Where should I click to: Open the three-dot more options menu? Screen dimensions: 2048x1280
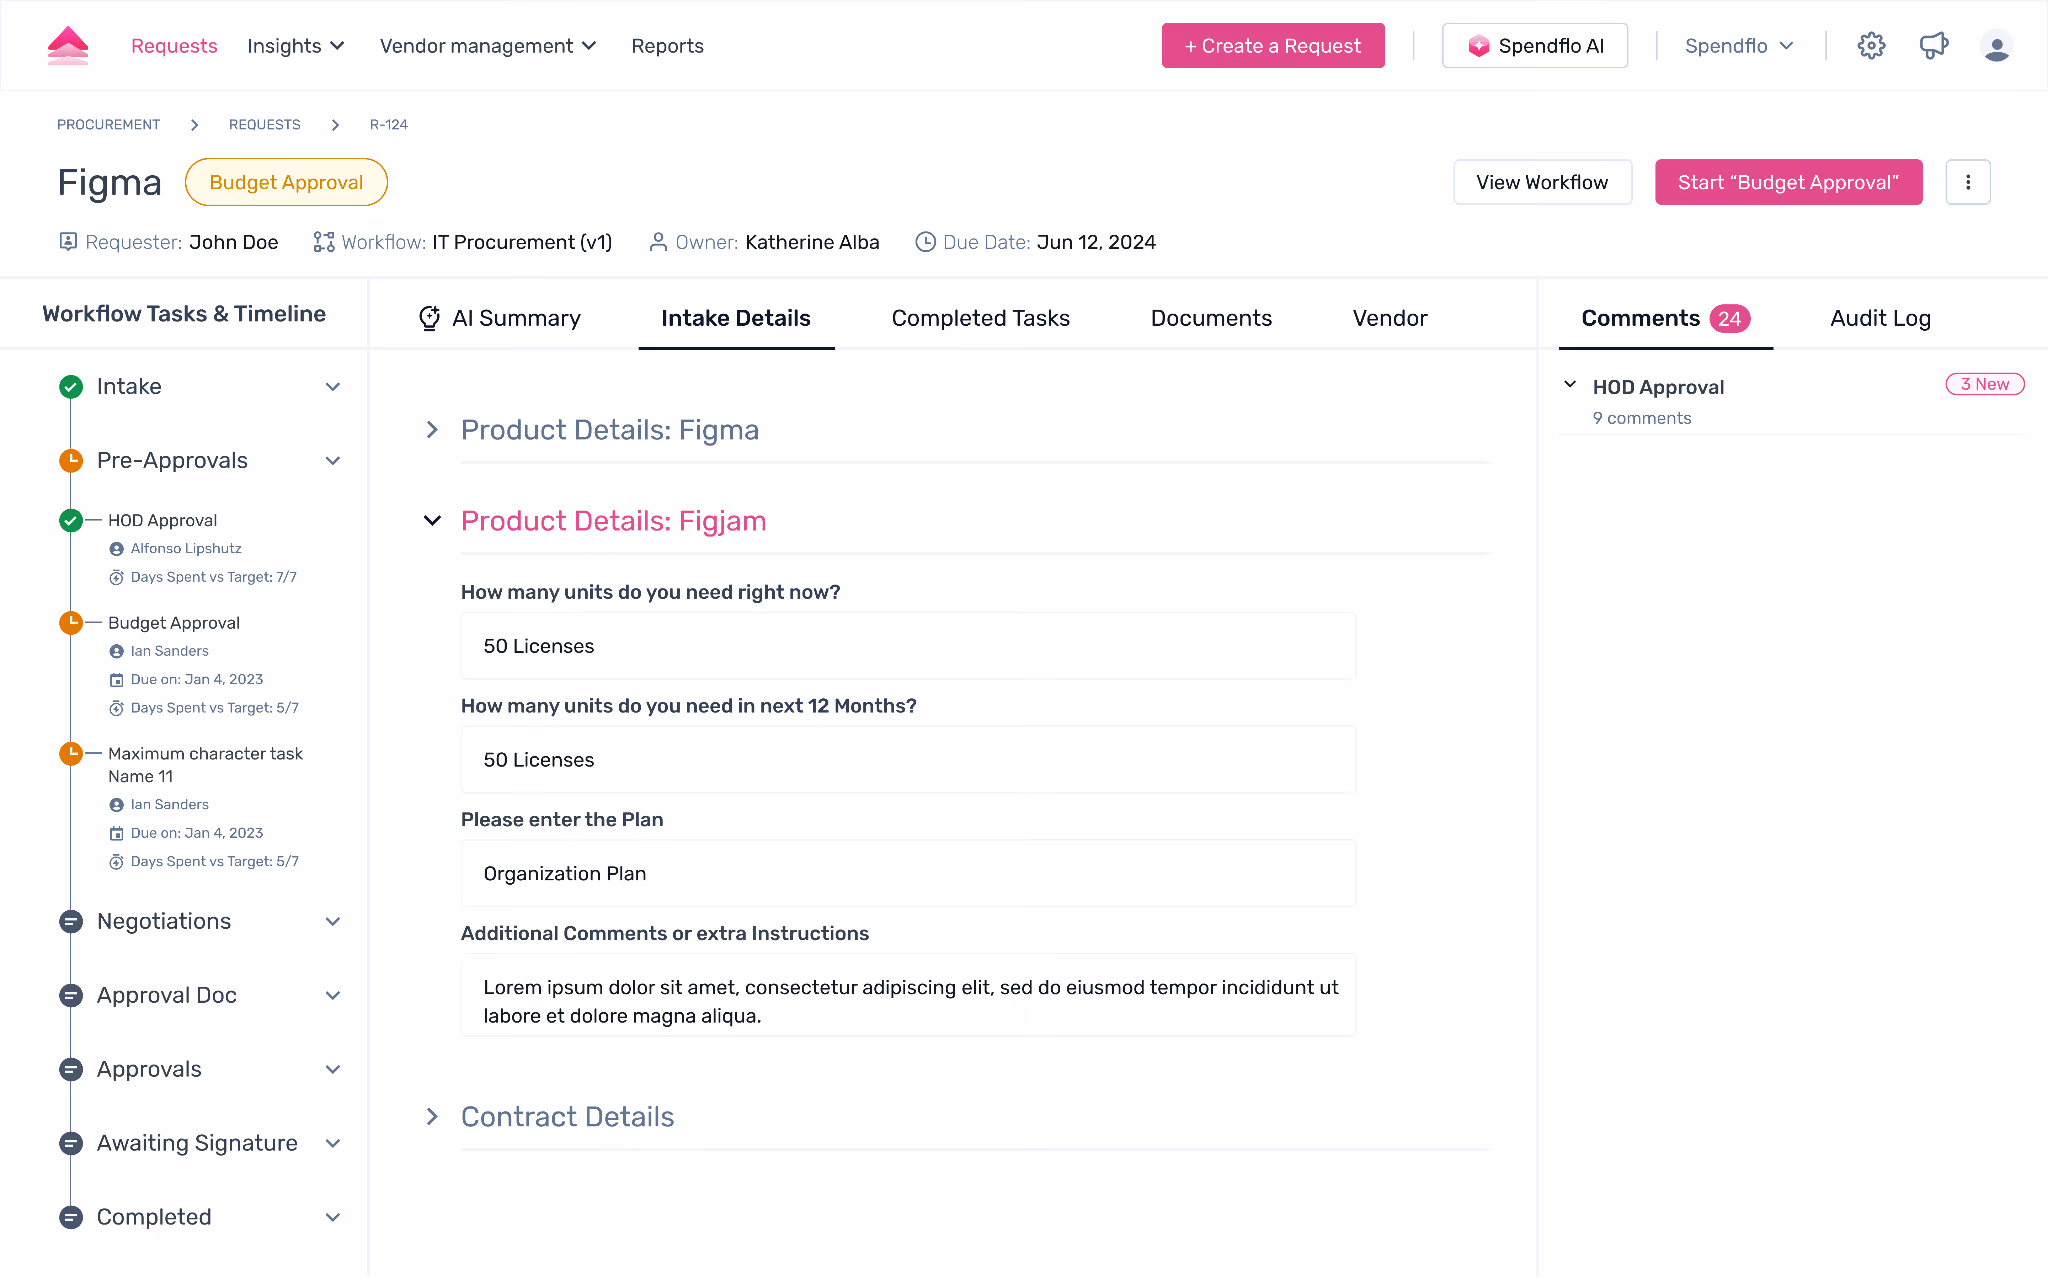tap(1968, 182)
